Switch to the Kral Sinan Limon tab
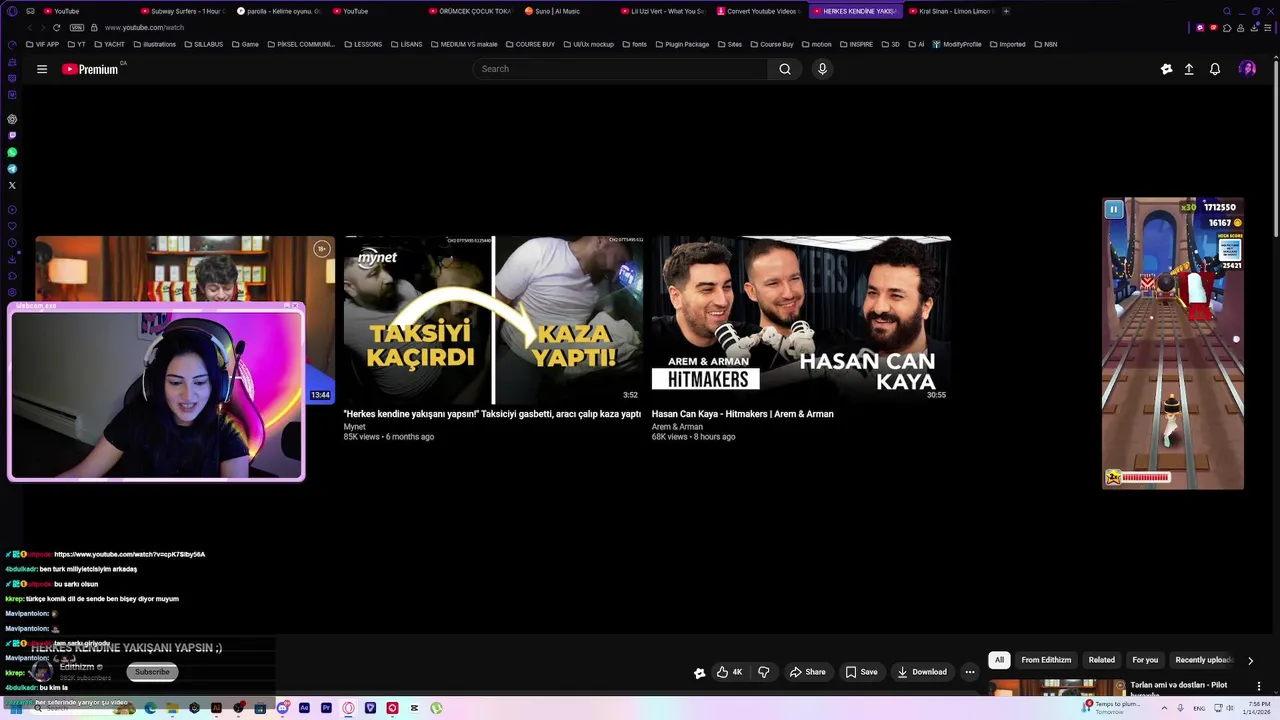Screen dimensions: 1280x720 tap(950, 11)
